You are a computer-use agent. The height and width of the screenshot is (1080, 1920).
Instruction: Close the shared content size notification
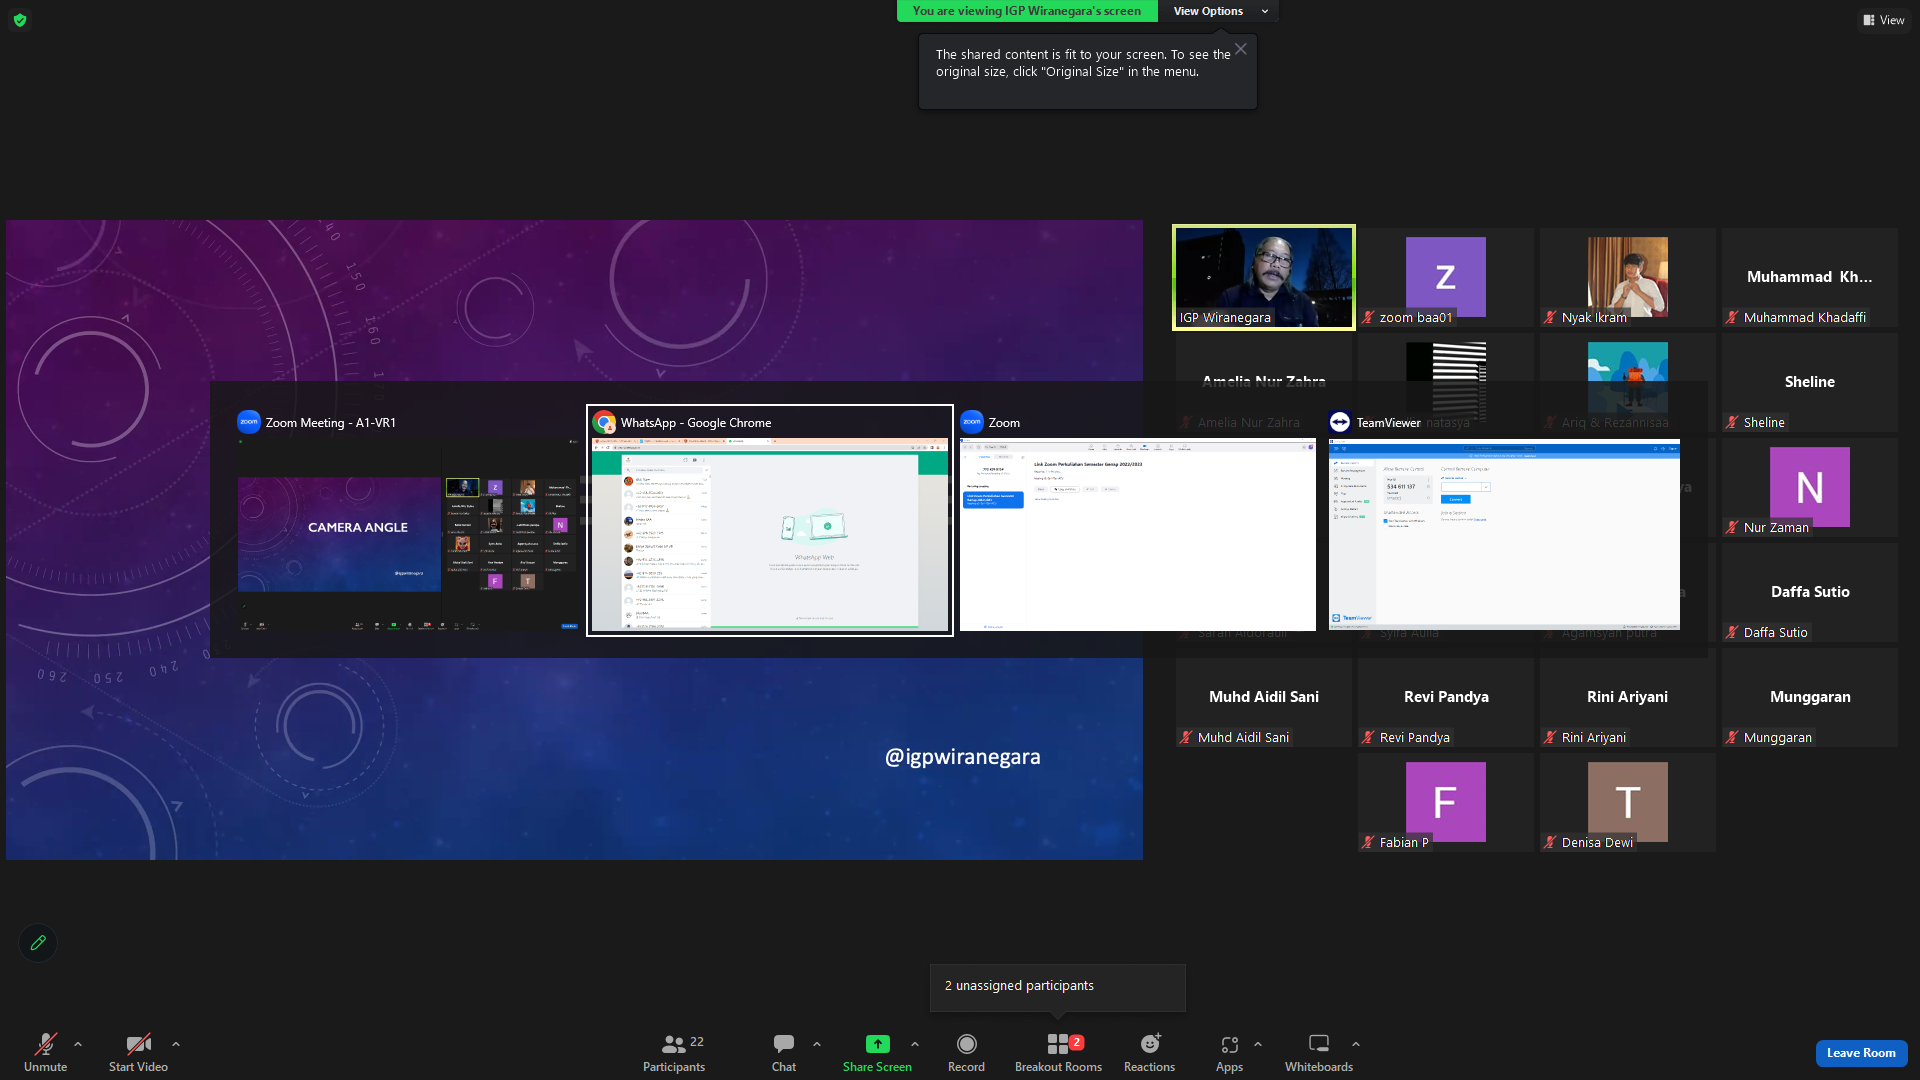1241,49
